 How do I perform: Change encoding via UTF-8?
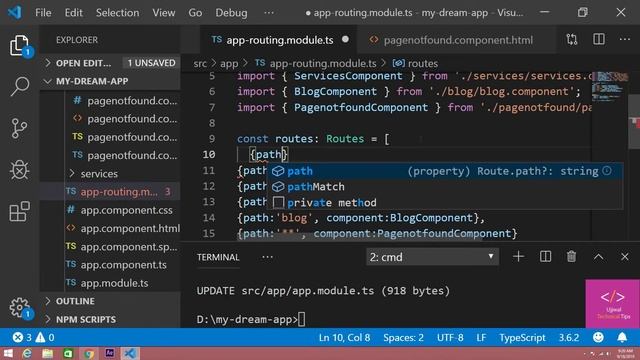pos(450,338)
